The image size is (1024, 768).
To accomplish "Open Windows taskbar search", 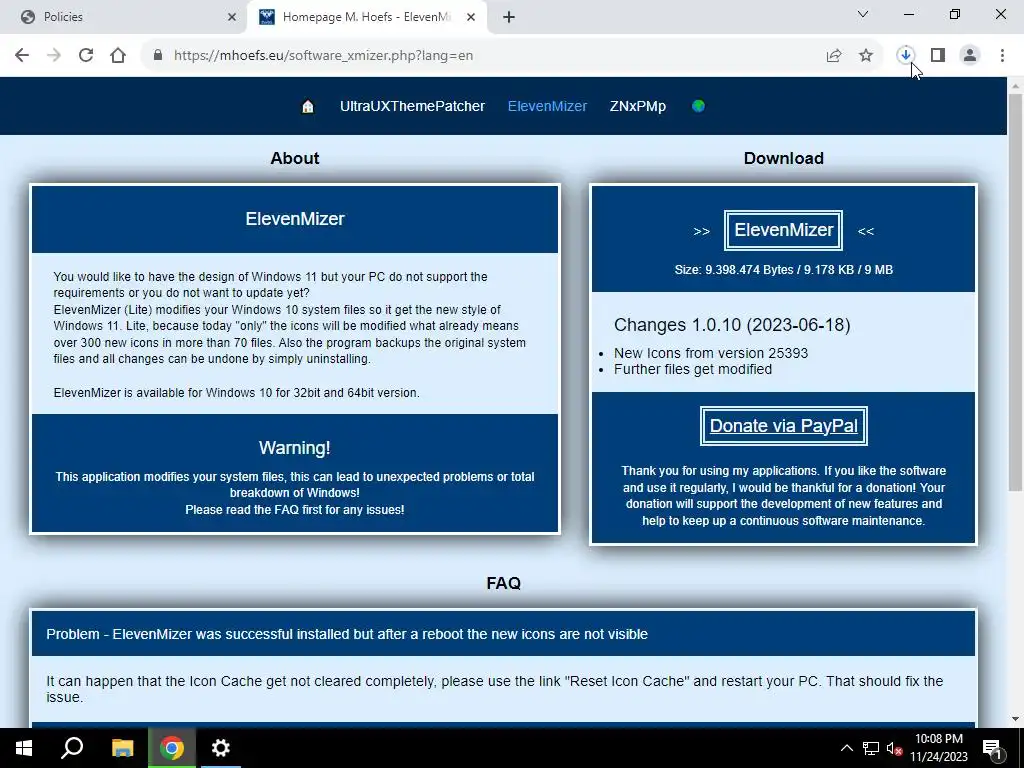I will coord(72,748).
